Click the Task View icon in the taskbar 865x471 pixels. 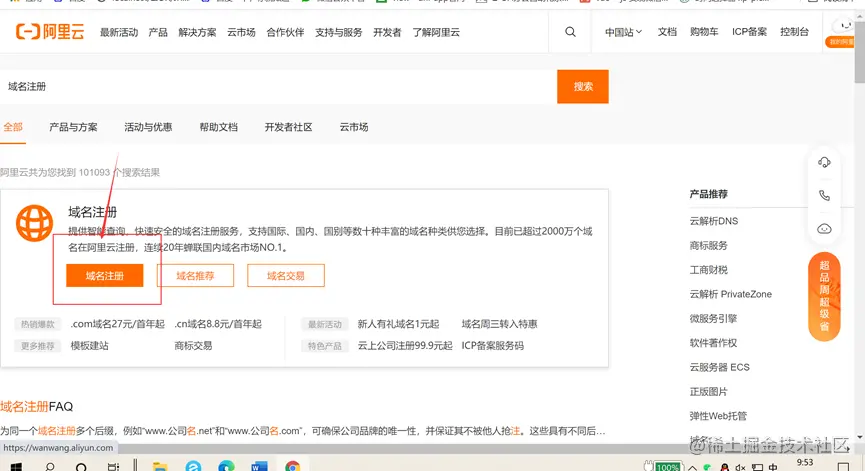click(x=114, y=467)
